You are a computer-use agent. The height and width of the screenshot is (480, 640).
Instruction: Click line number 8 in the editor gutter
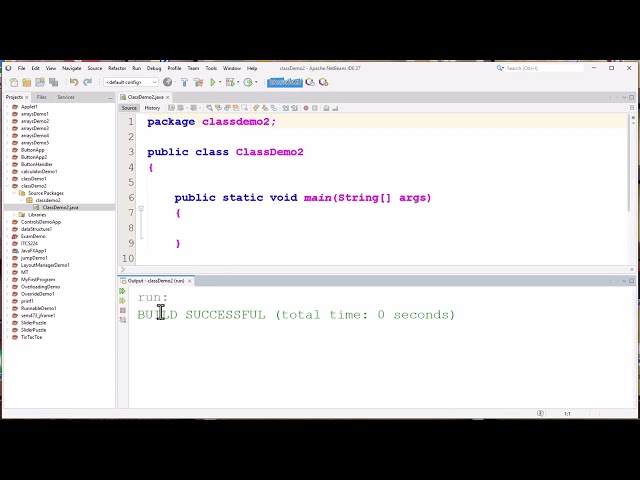tap(131, 228)
